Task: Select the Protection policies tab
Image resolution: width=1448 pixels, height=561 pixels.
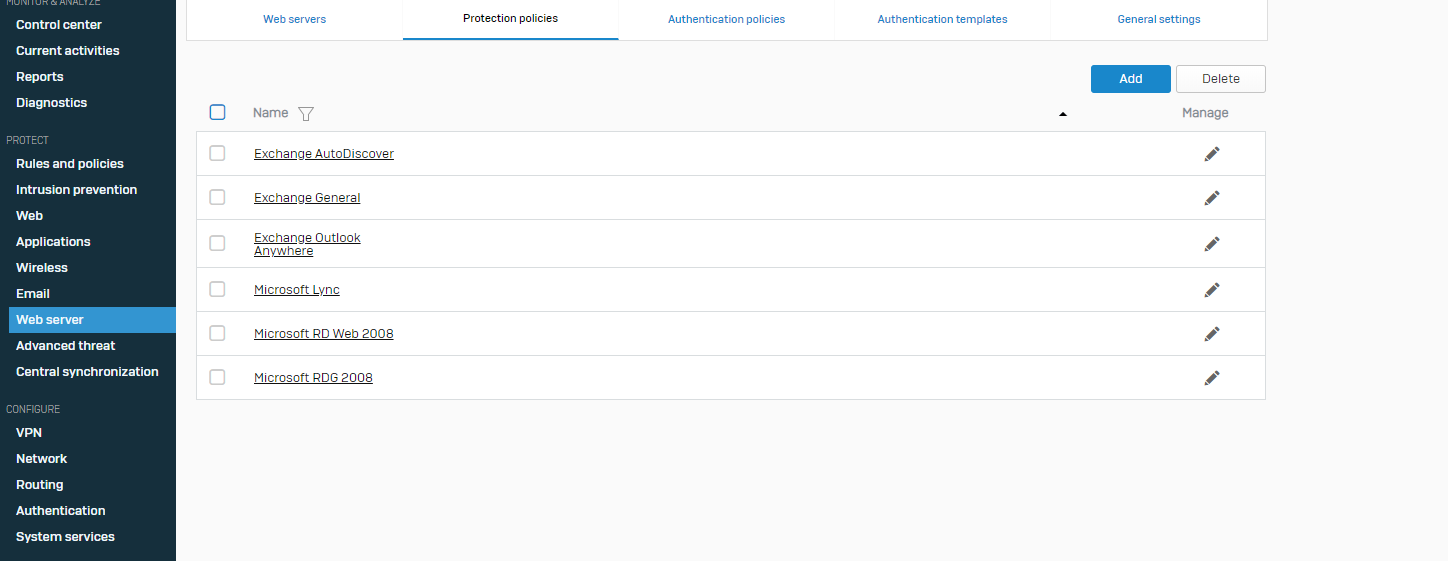Action: [x=511, y=19]
